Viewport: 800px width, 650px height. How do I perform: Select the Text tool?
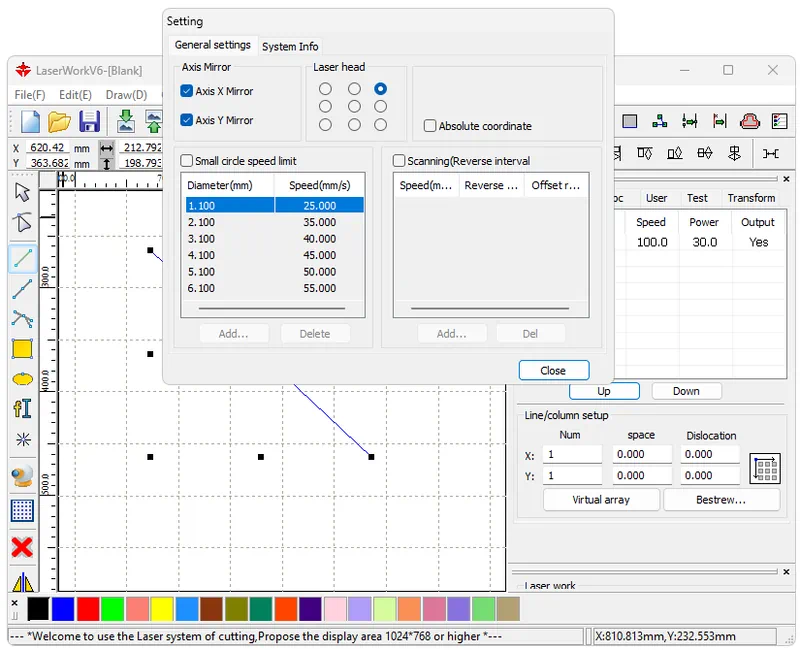coord(22,409)
